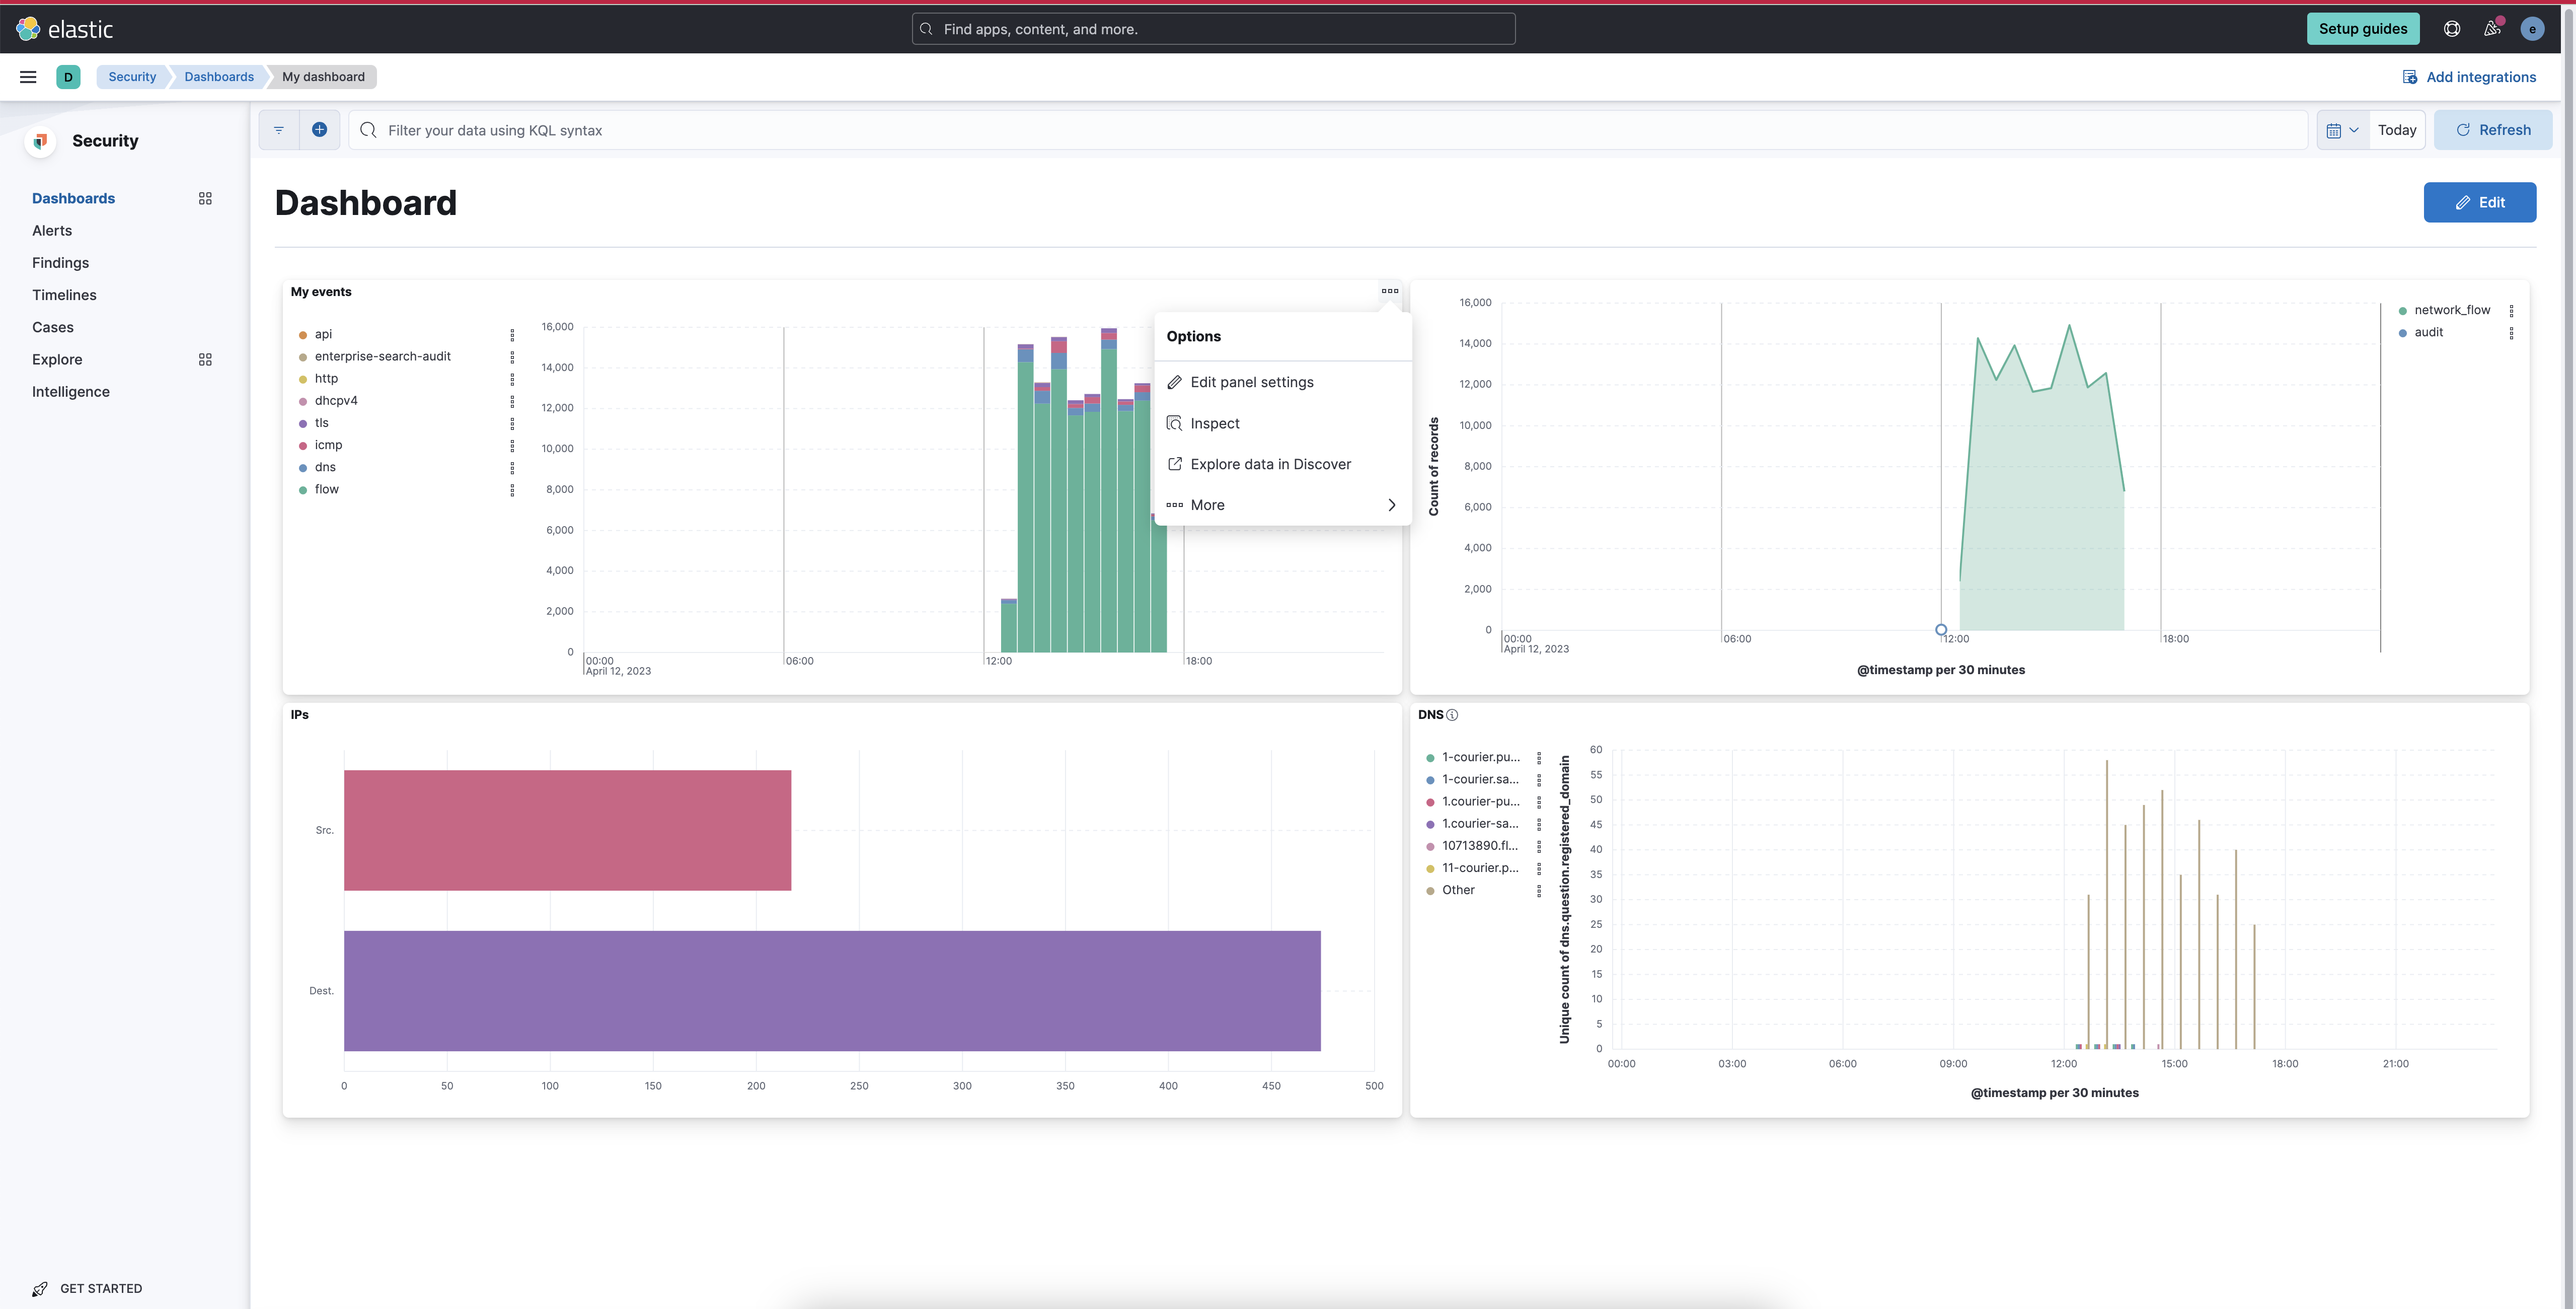Open the date range dropdown chevron
Viewport: 2576px width, 1309px height.
(2355, 129)
